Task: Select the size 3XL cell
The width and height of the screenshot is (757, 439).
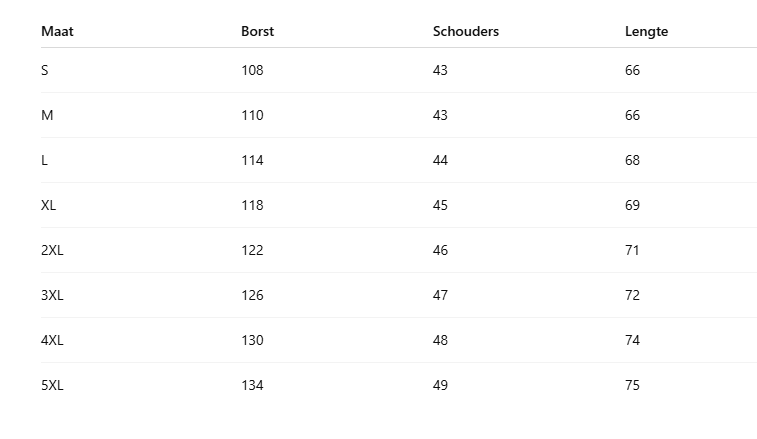Action: tap(52, 295)
